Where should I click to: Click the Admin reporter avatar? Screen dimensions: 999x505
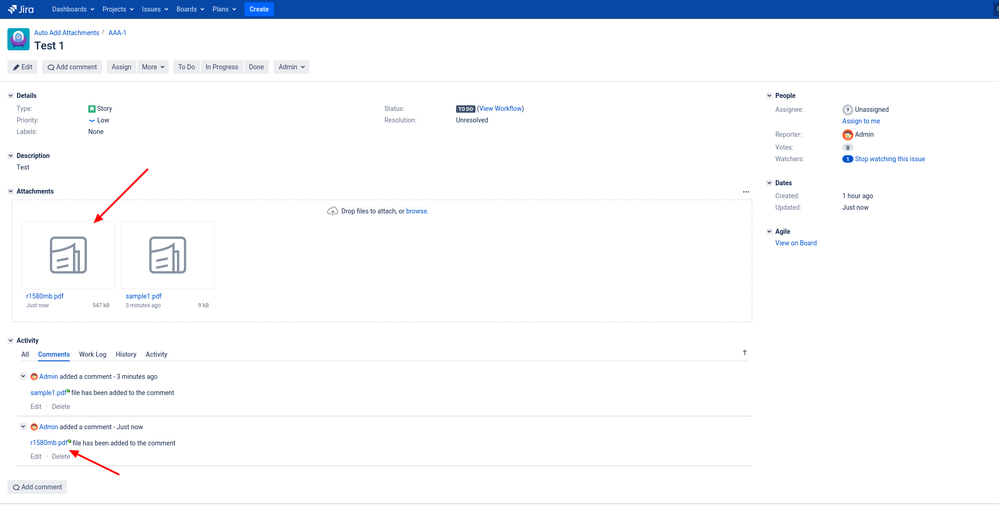[847, 134]
